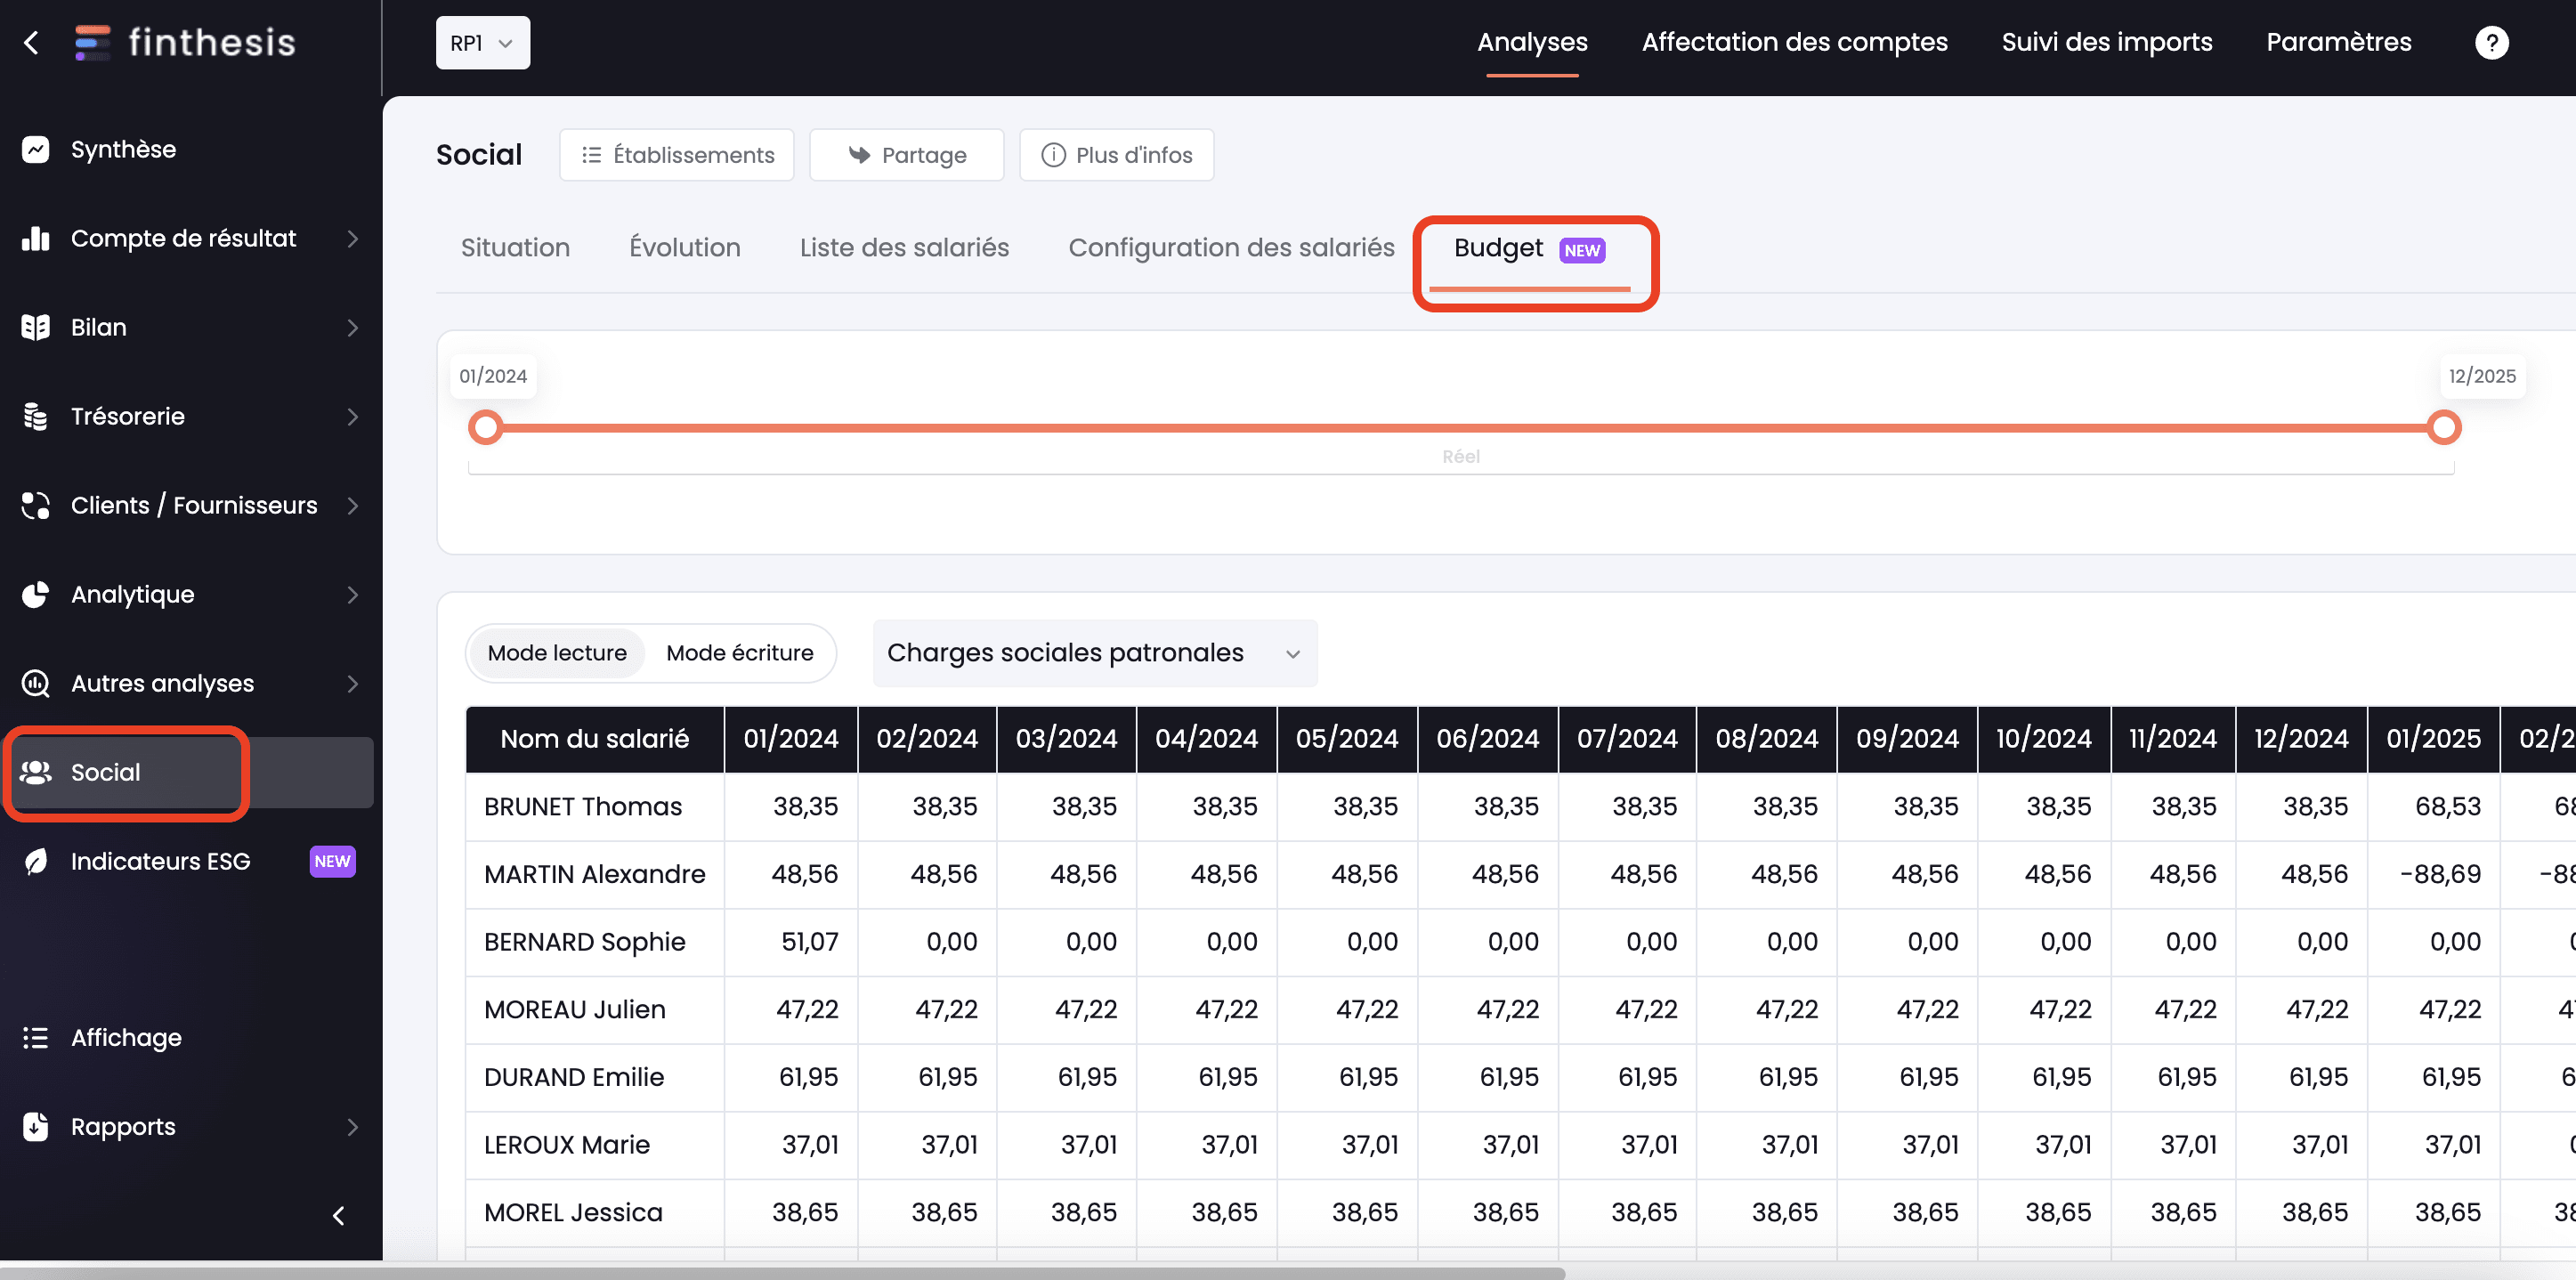The image size is (2576, 1280).
Task: Collapse sidebar with bottom chevron arrow
Action: tap(338, 1216)
